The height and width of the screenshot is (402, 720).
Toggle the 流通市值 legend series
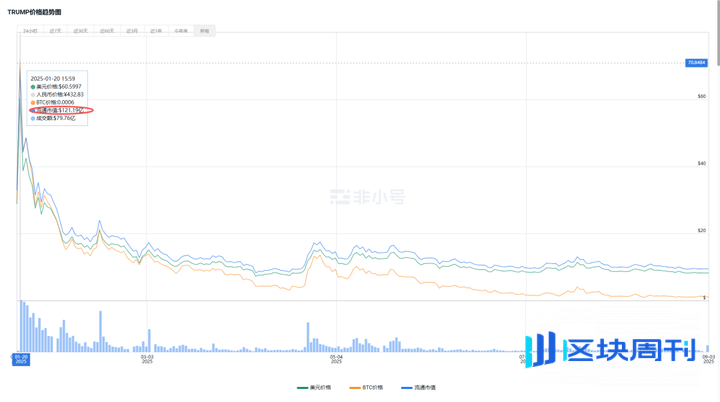click(418, 388)
